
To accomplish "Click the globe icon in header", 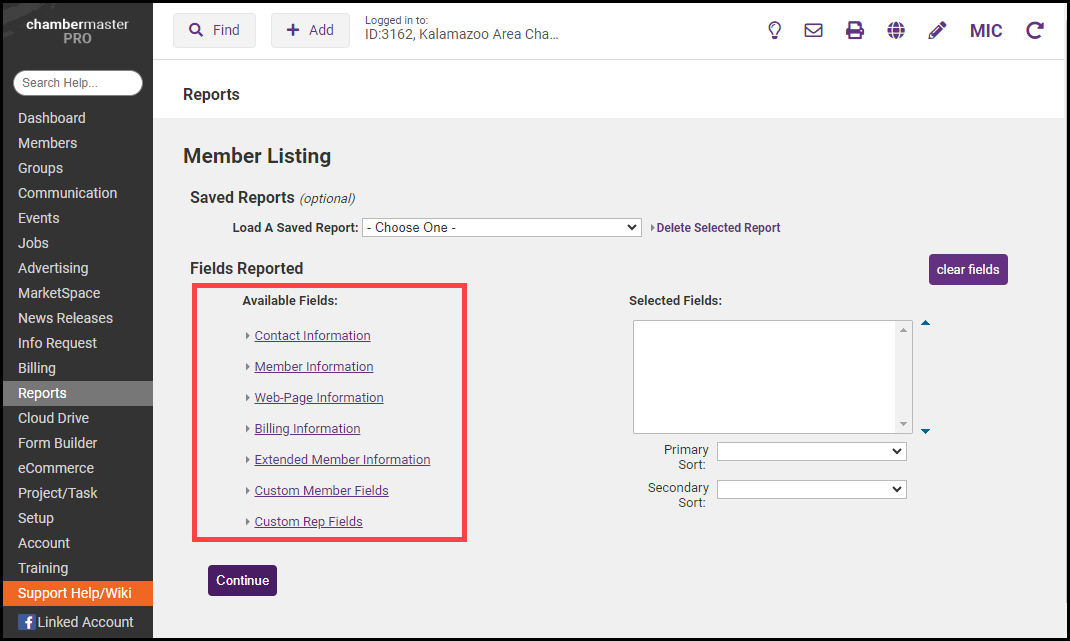I will click(896, 30).
